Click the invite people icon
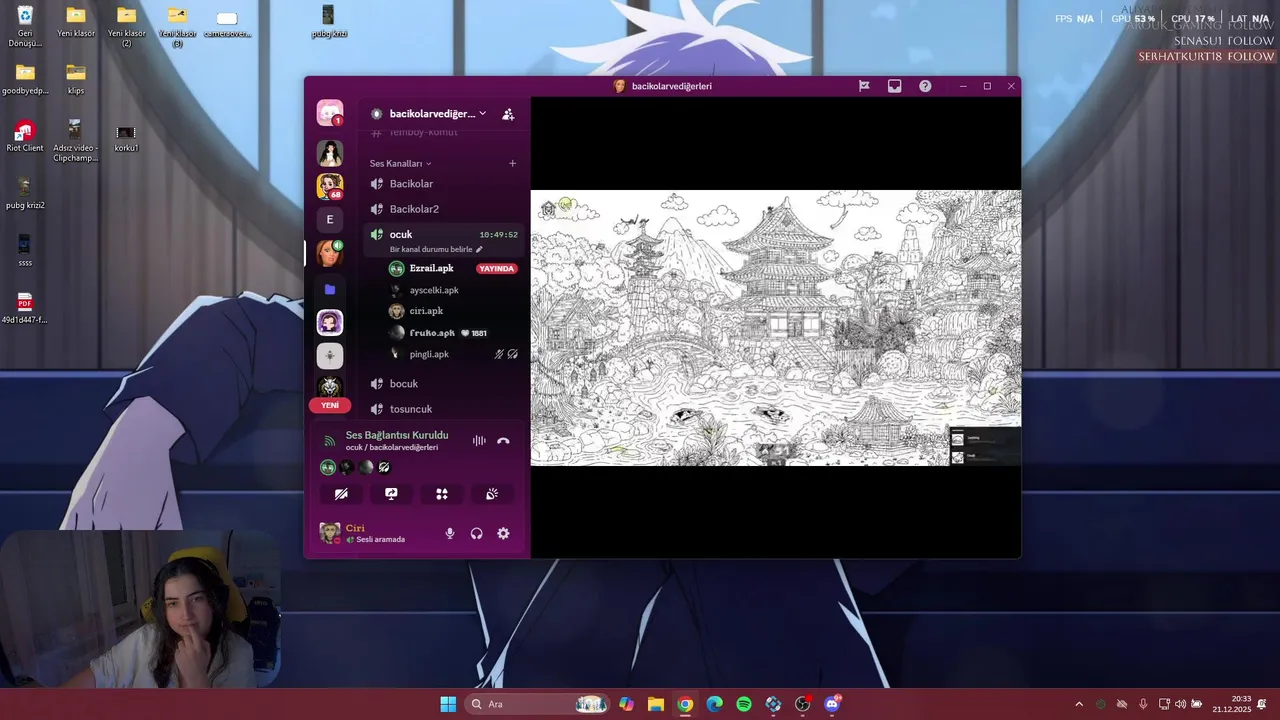The height and width of the screenshot is (720, 1280). [x=508, y=114]
